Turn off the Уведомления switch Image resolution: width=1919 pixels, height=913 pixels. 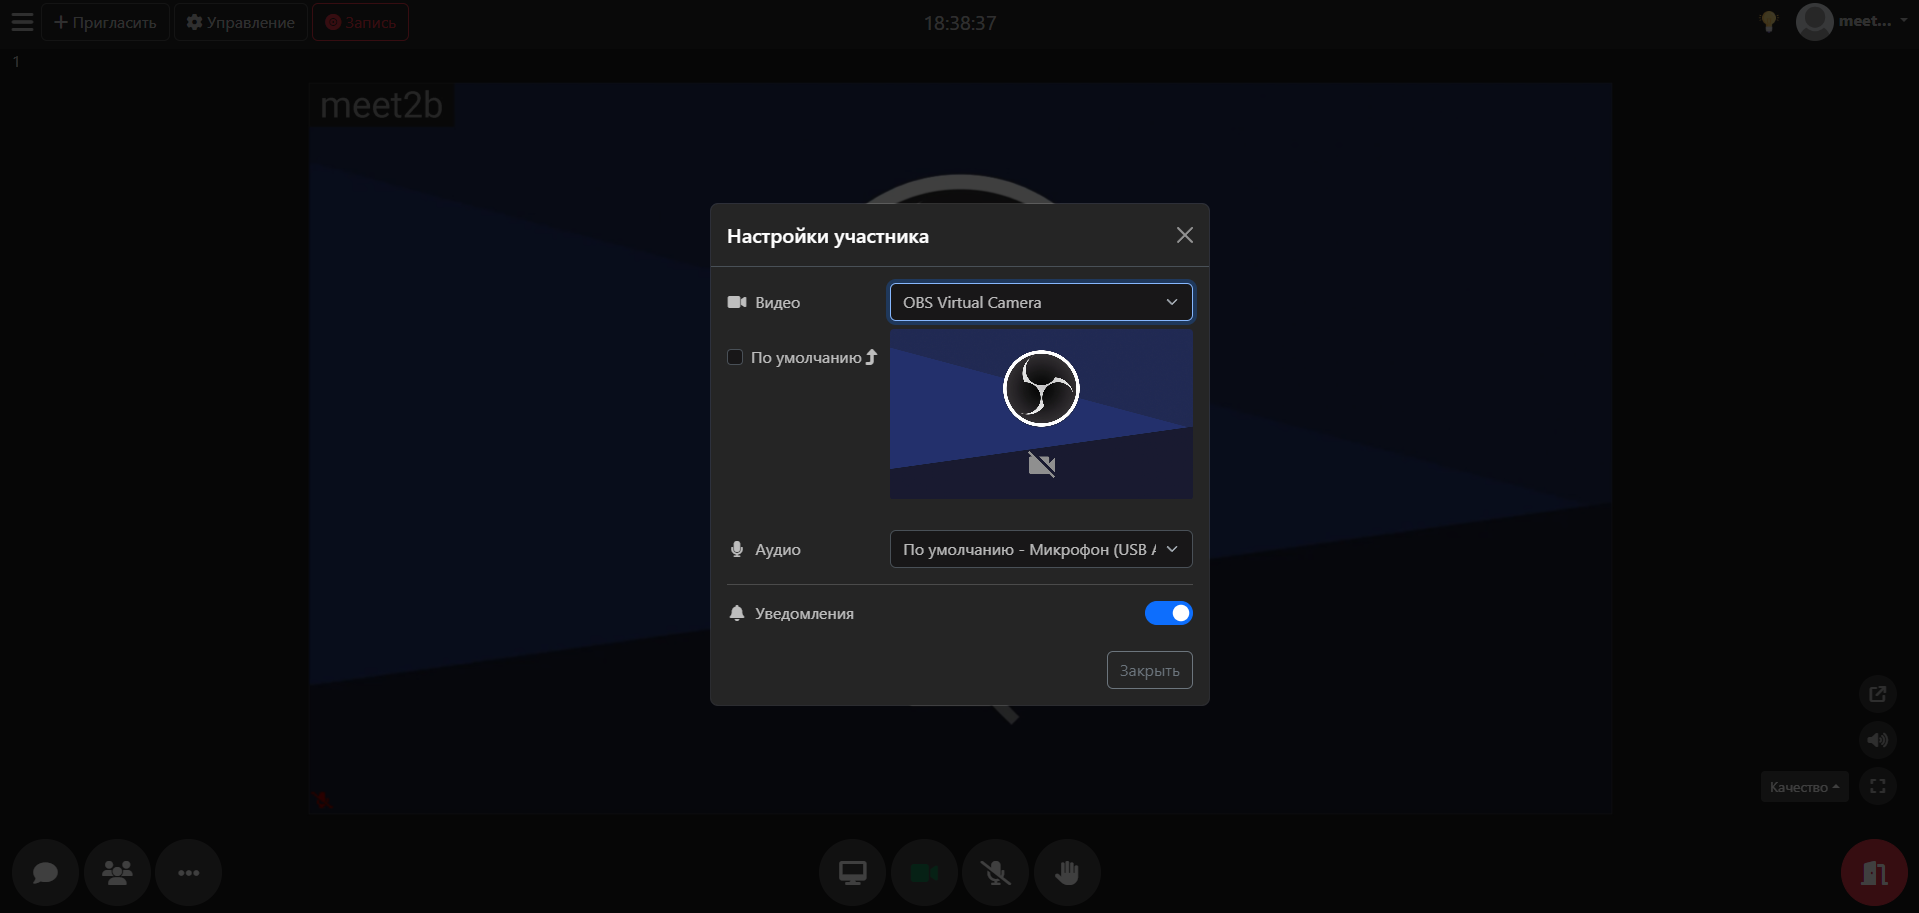tap(1168, 613)
